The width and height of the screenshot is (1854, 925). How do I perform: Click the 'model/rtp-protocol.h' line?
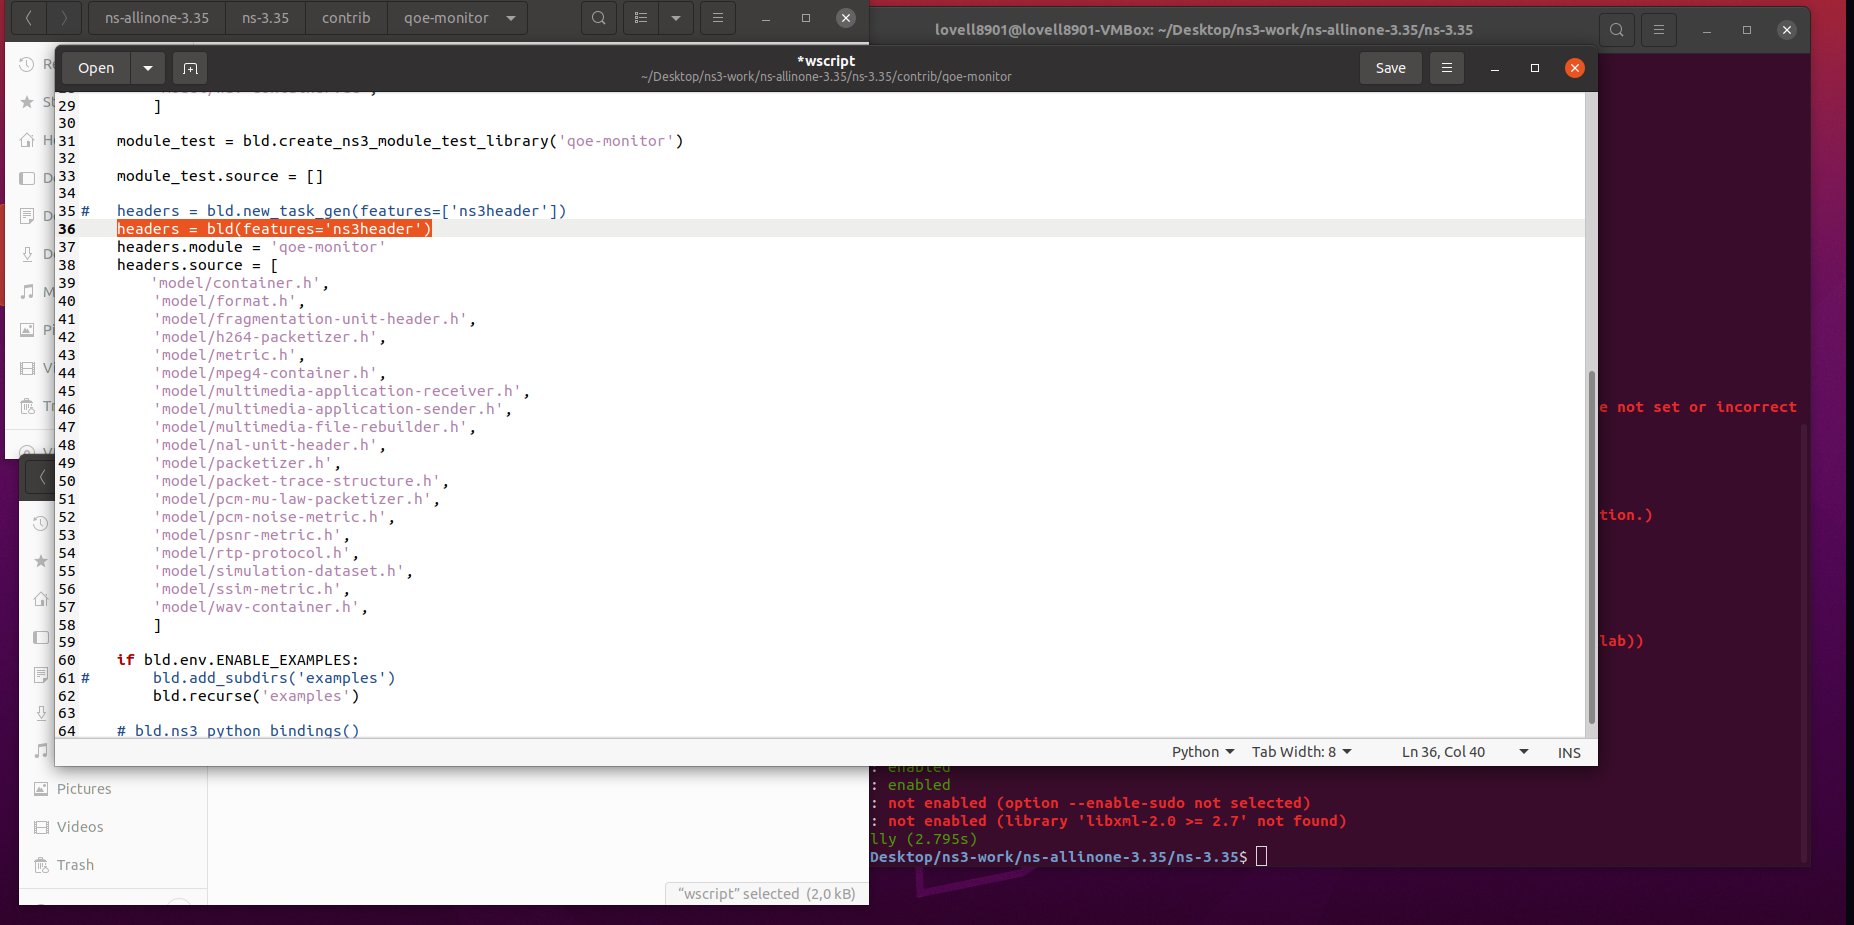point(255,553)
